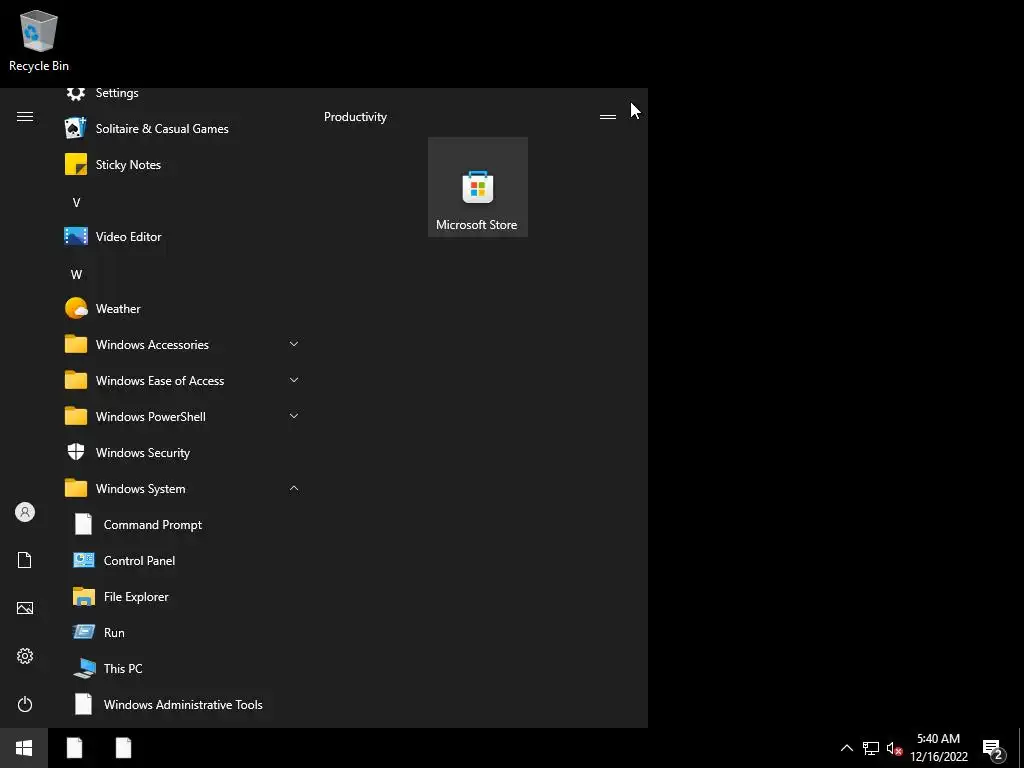This screenshot has width=1024, height=768.
Task: Click the muted volume tray icon
Action: [x=894, y=748]
